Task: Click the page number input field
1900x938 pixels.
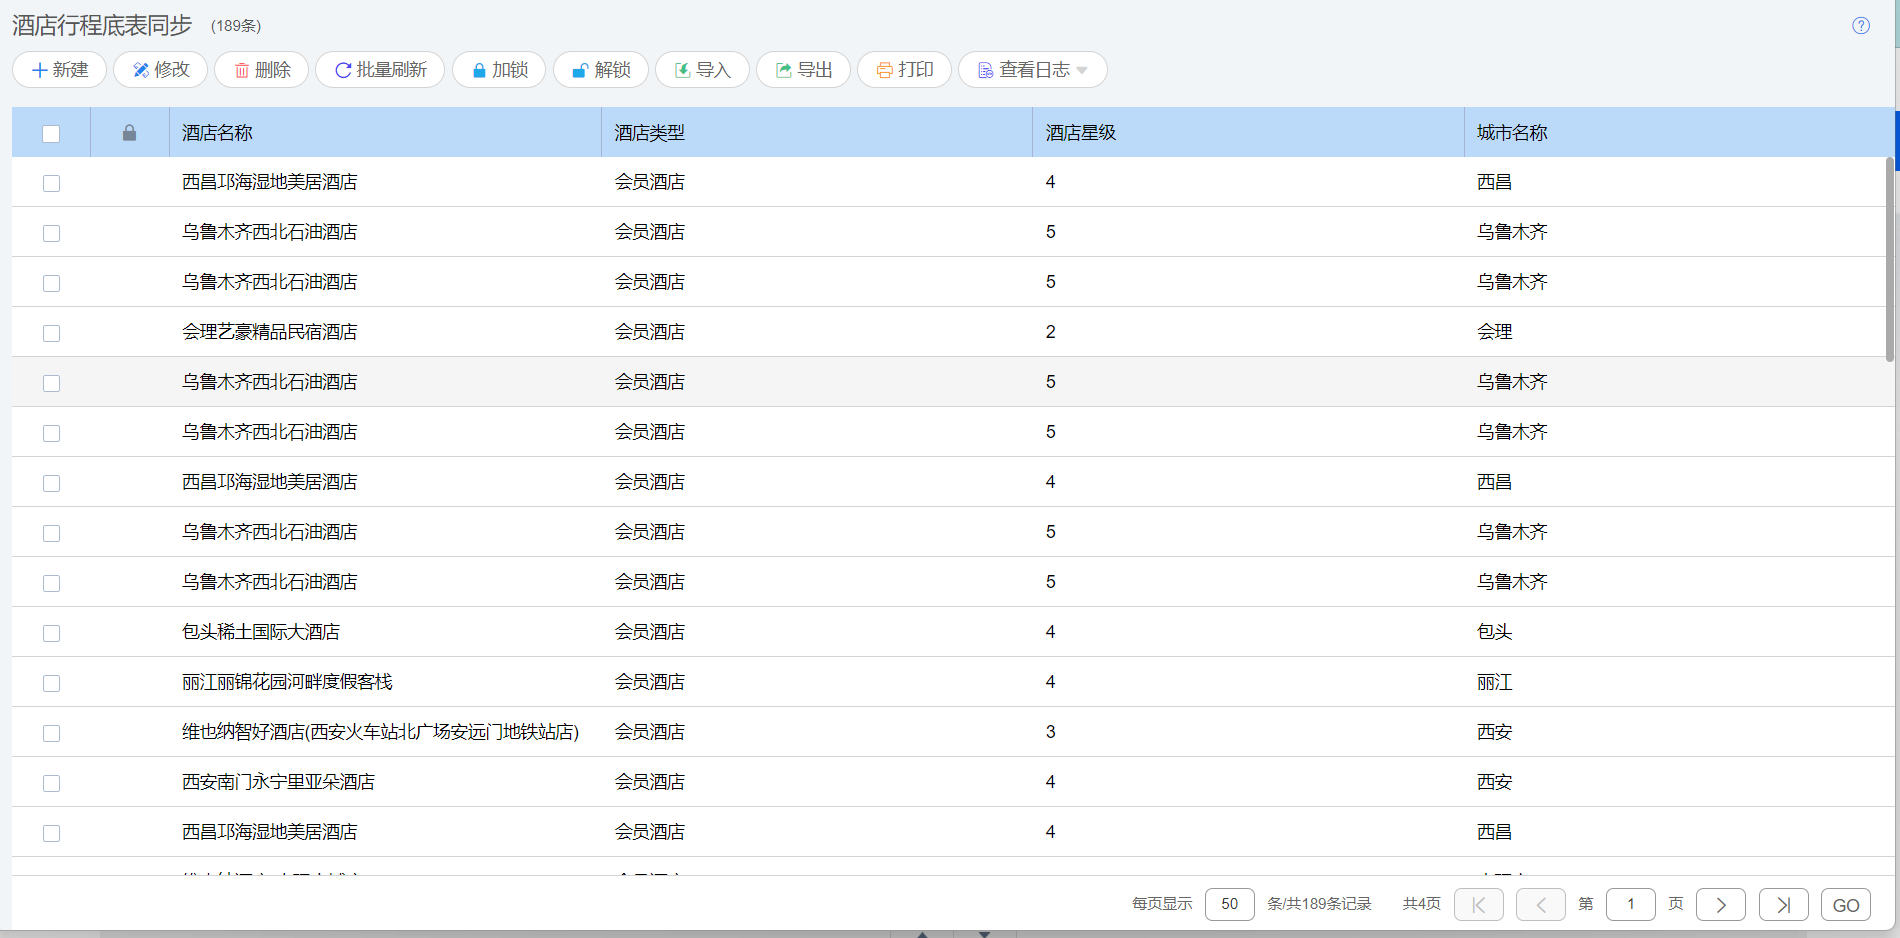Action: (x=1630, y=904)
